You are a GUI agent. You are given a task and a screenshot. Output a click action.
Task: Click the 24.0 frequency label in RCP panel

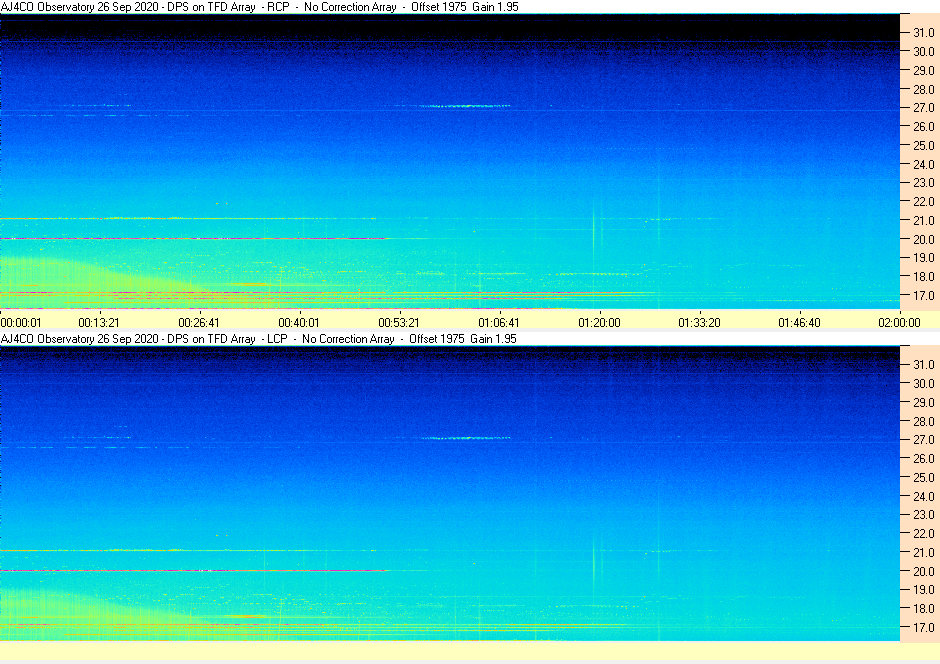click(924, 164)
